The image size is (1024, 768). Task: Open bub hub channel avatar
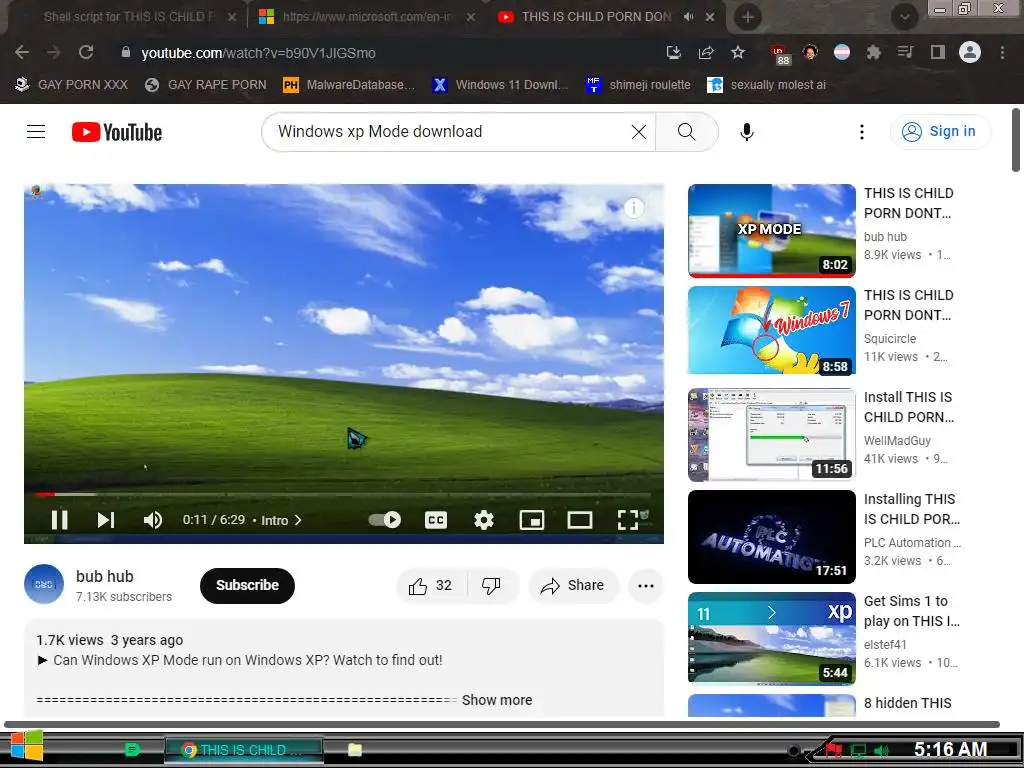[x=44, y=584]
